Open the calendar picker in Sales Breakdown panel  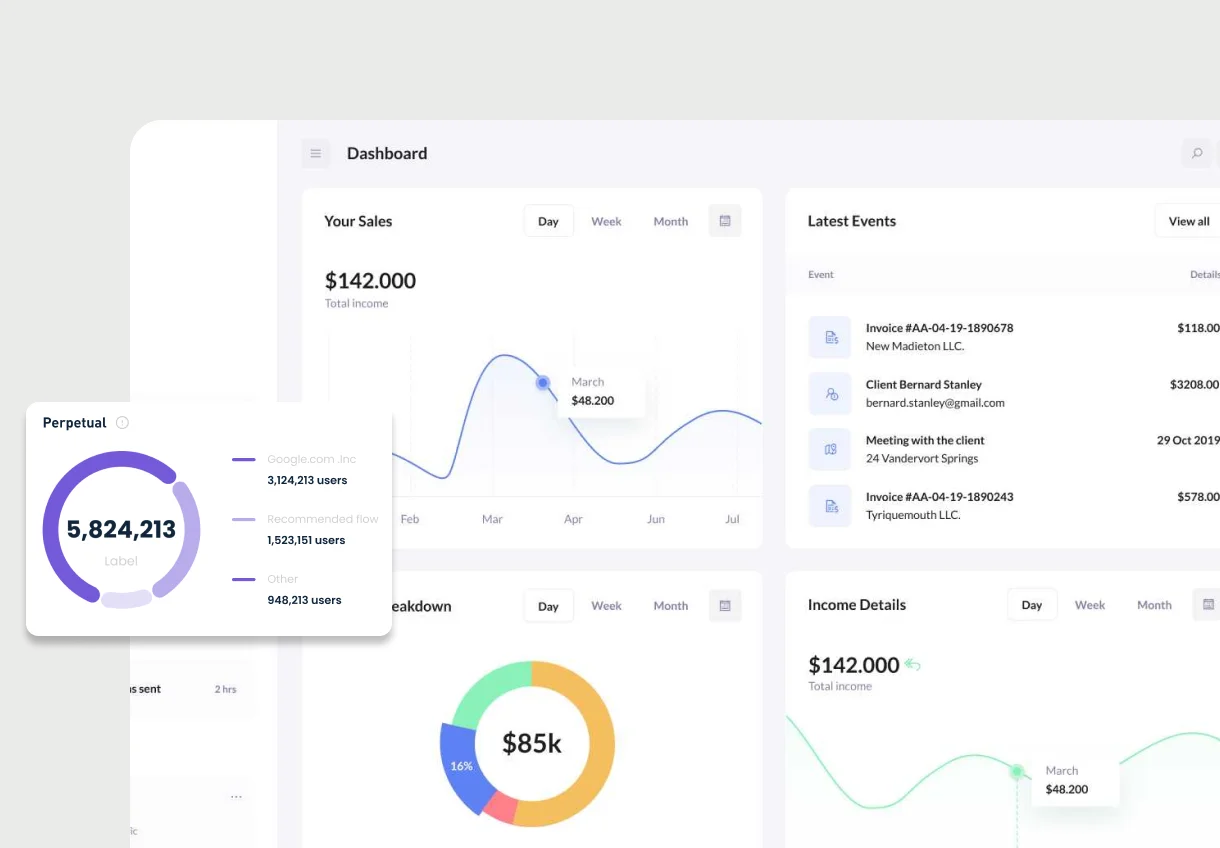[x=724, y=605]
